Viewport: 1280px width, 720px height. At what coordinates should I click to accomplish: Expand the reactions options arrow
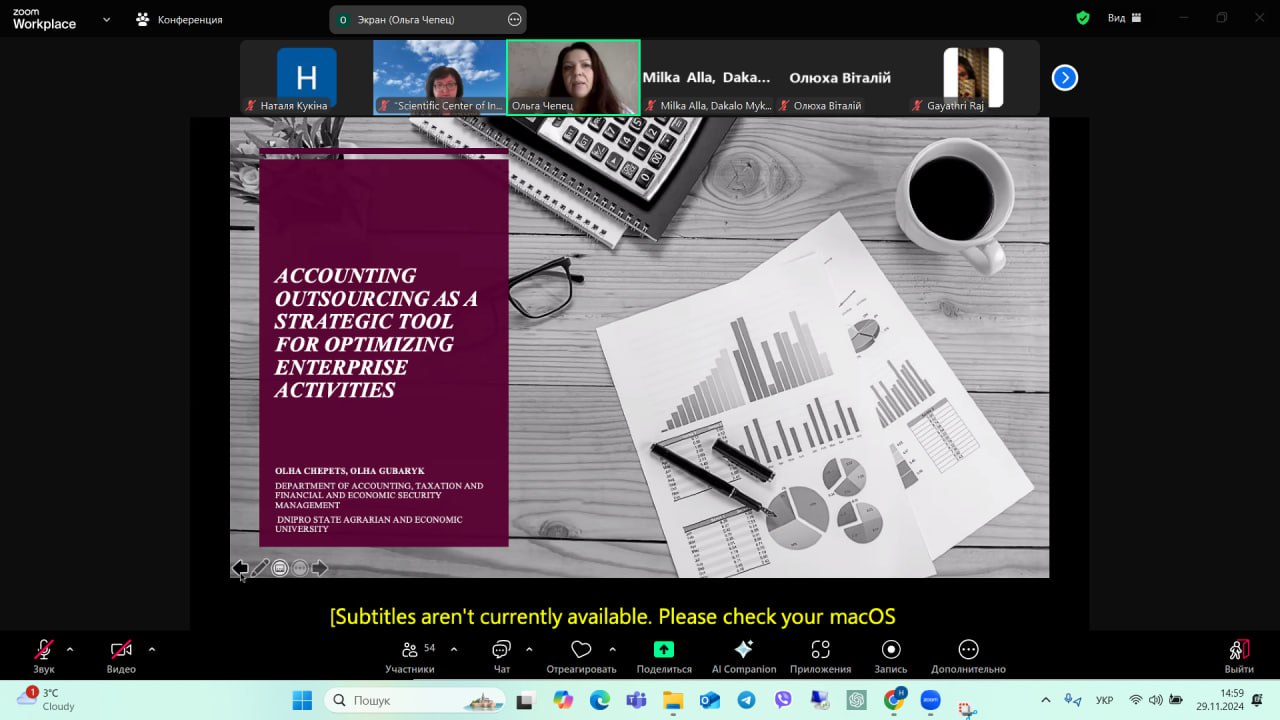(x=612, y=649)
